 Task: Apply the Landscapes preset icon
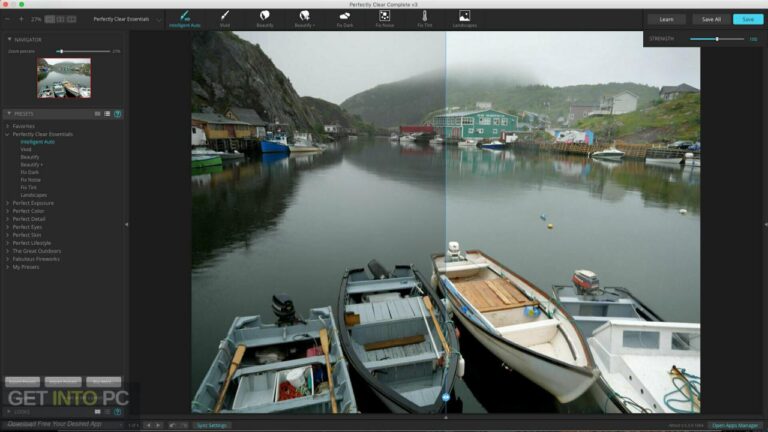(464, 19)
